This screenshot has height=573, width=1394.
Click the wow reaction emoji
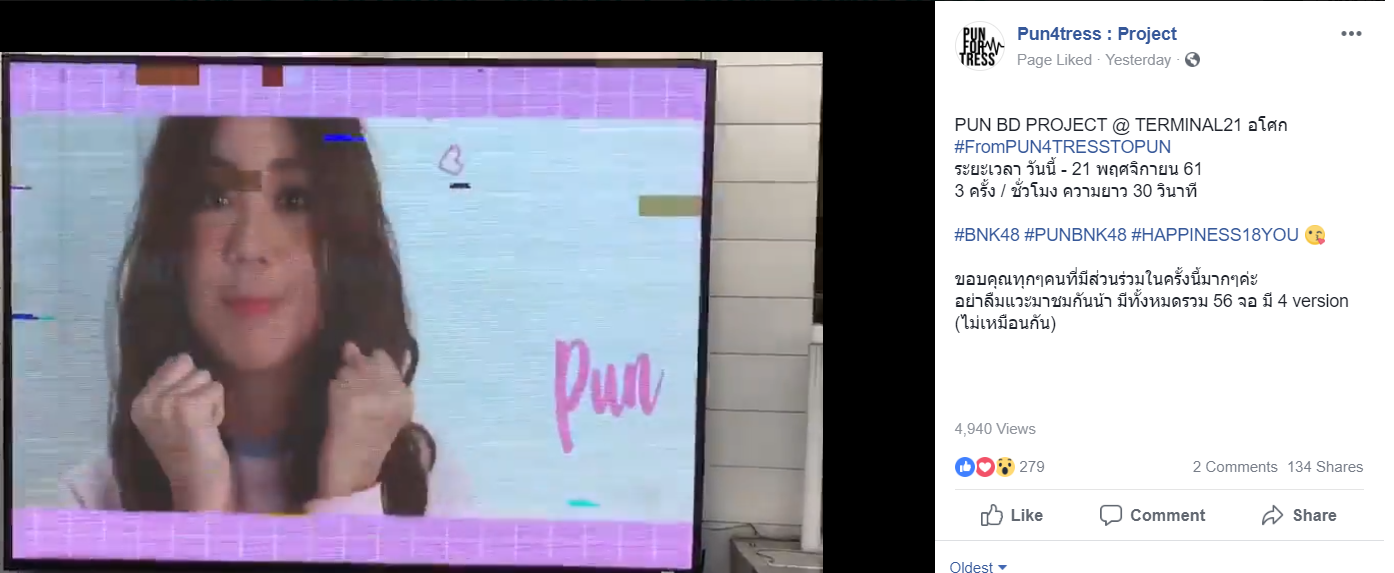(1005, 467)
